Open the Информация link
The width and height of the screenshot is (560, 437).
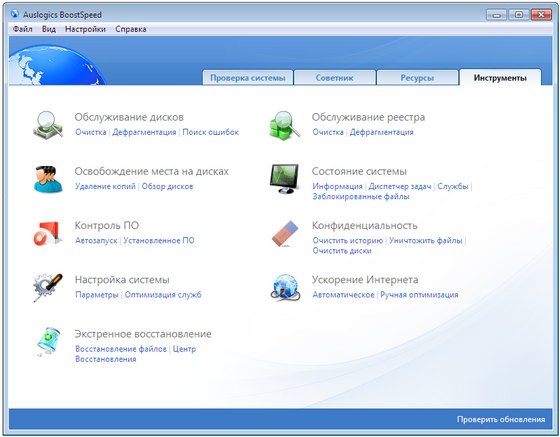pyautogui.click(x=338, y=186)
